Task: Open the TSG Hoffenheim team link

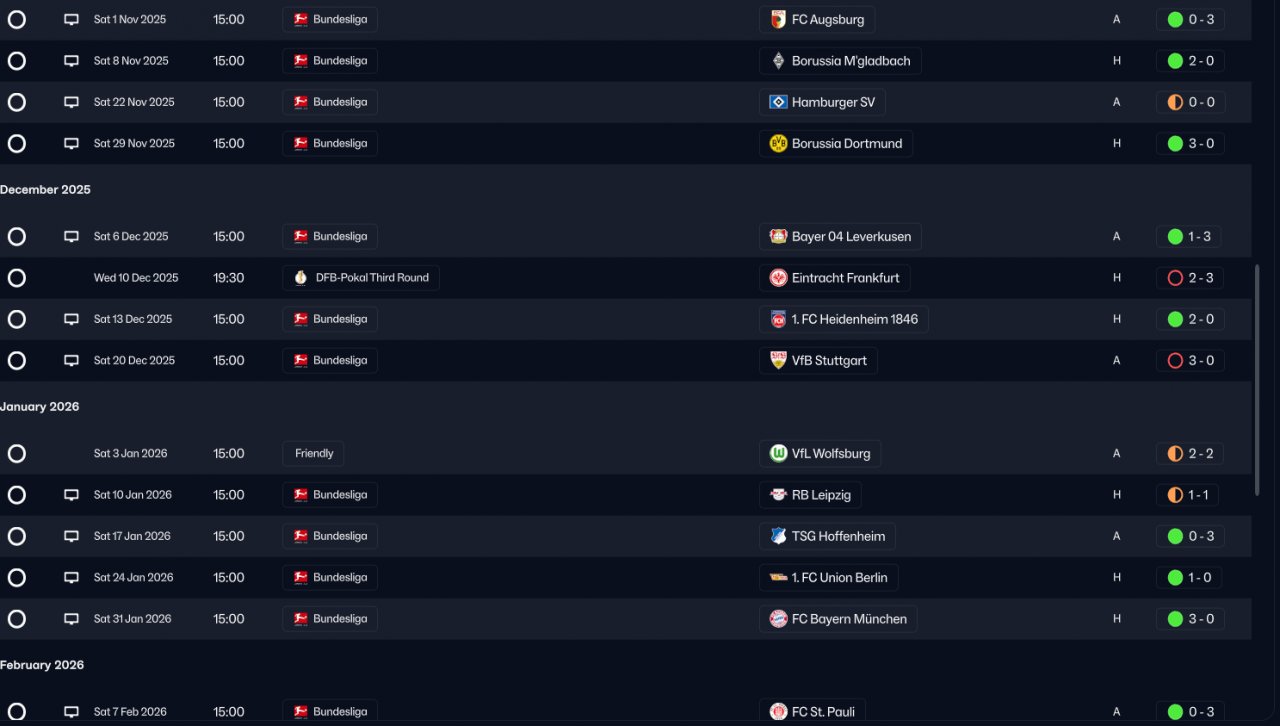Action: 837,536
